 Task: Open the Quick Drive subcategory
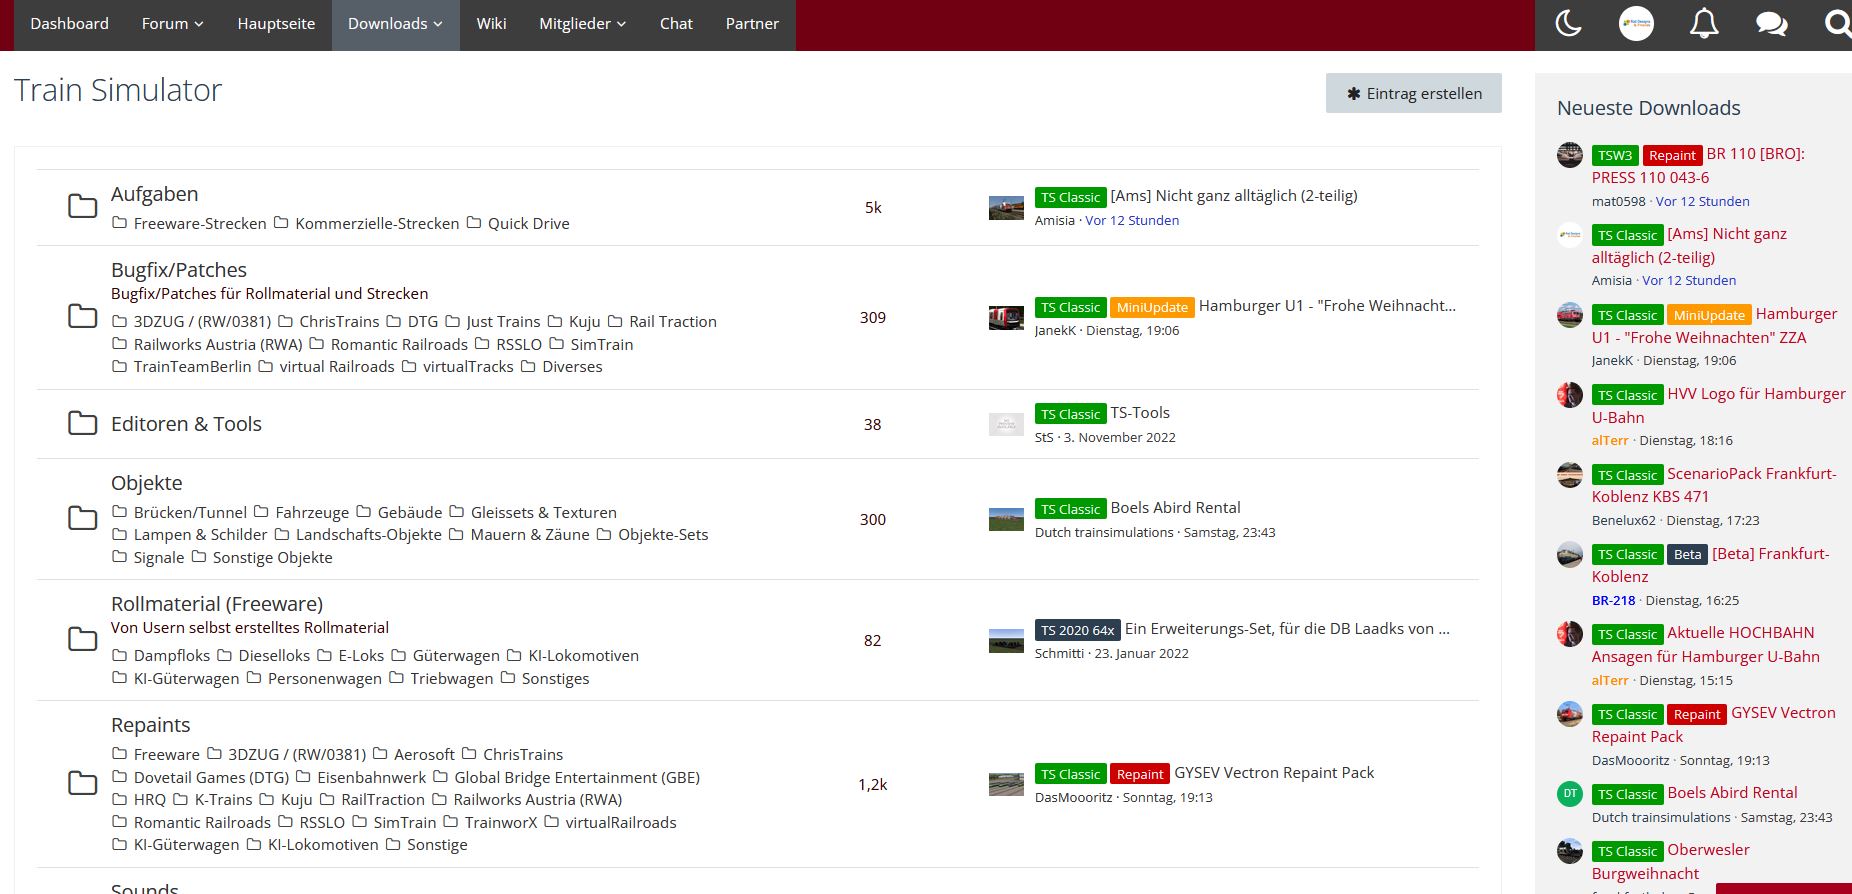[528, 224]
